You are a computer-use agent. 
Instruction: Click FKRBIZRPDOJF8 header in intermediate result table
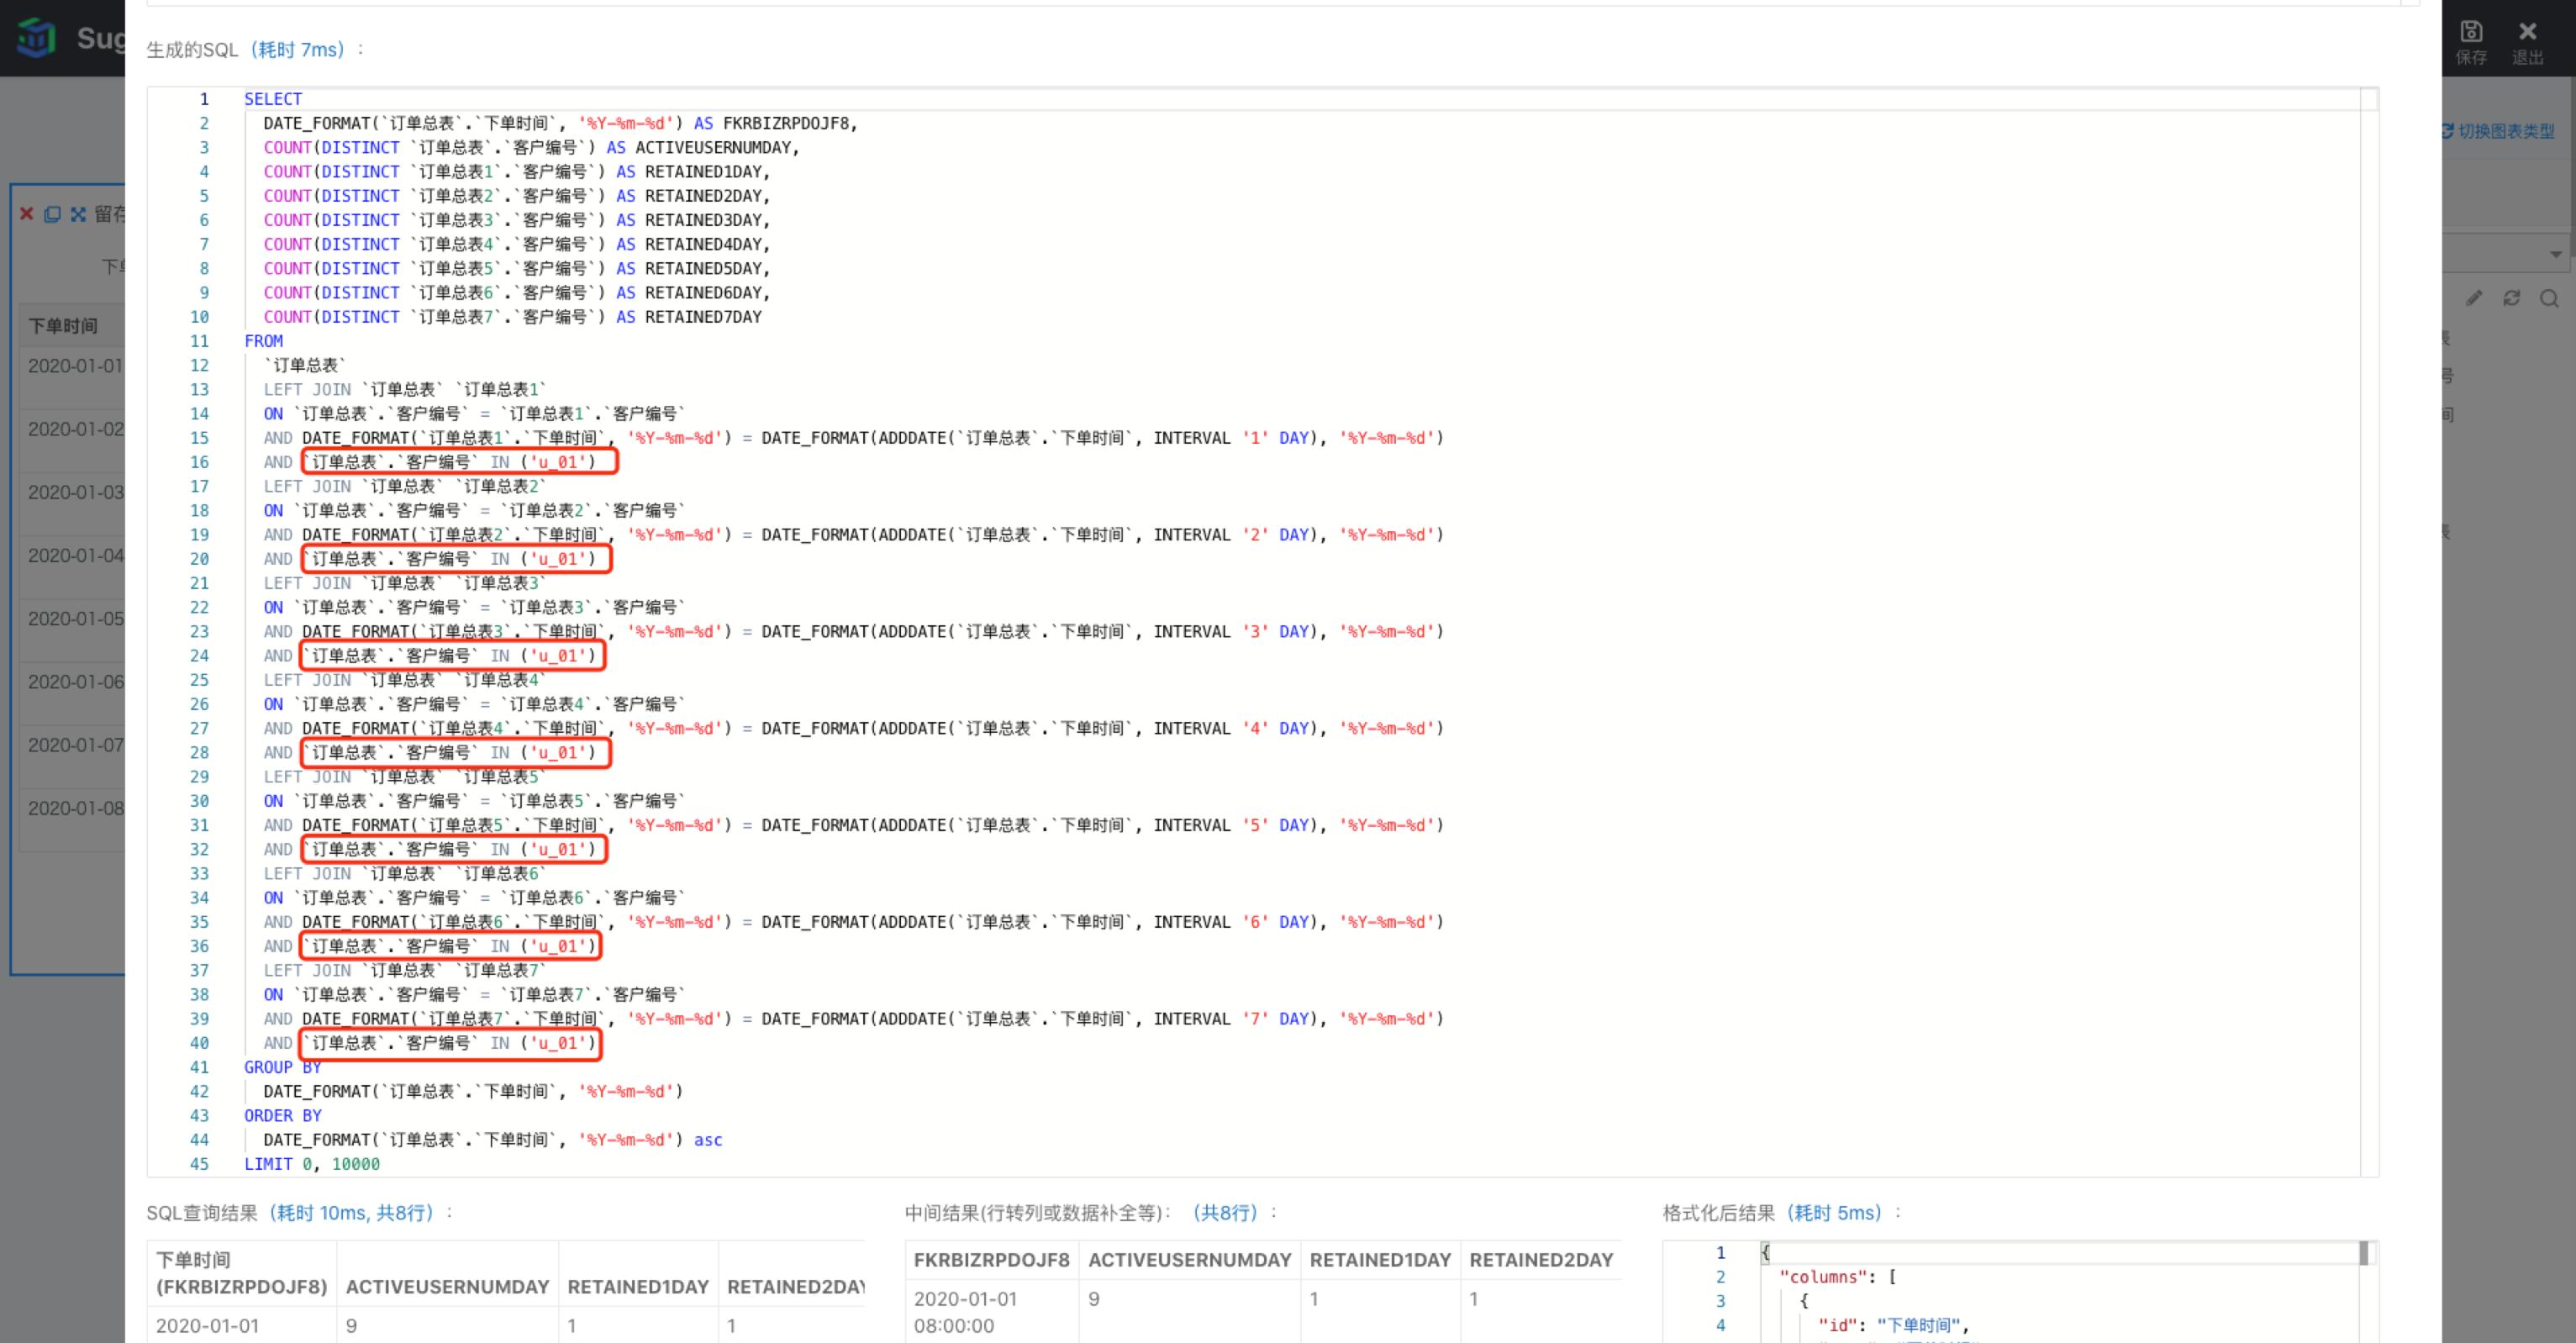click(x=991, y=1260)
